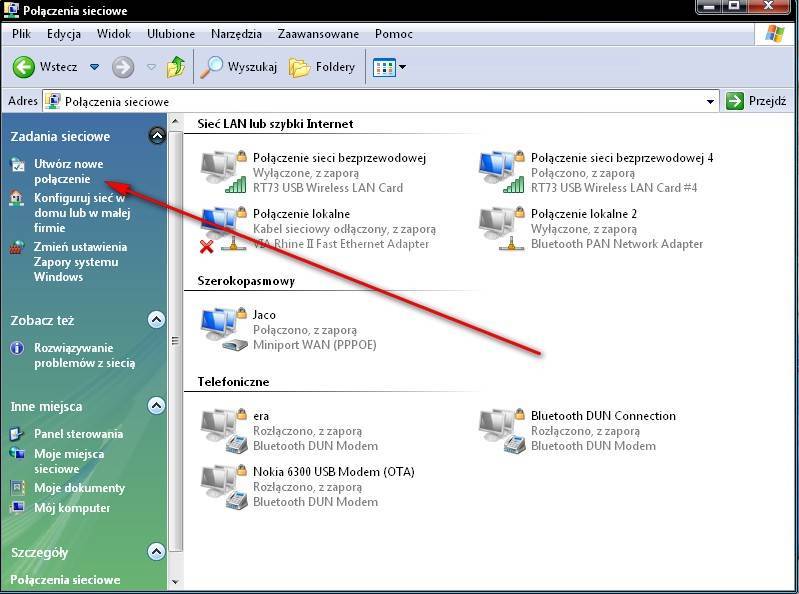
Task: Collapse the Zobacz też section
Action: 156,319
